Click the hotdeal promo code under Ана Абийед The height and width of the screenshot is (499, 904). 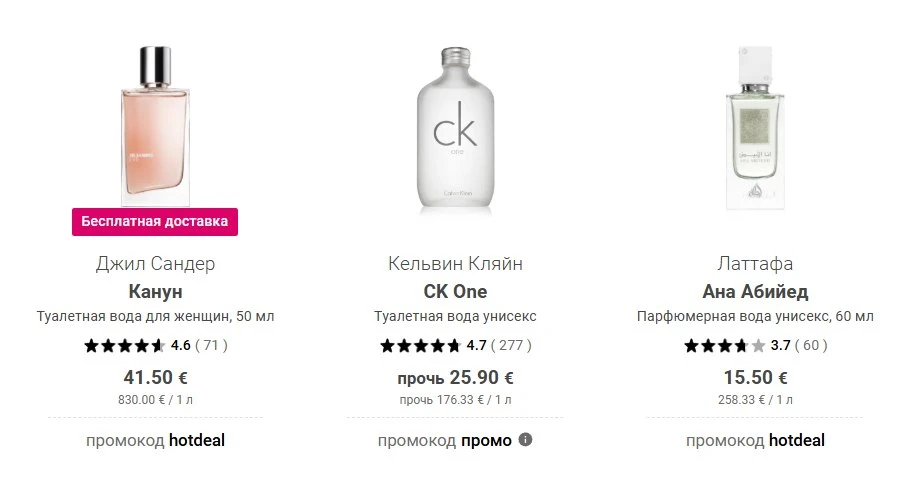click(x=797, y=440)
